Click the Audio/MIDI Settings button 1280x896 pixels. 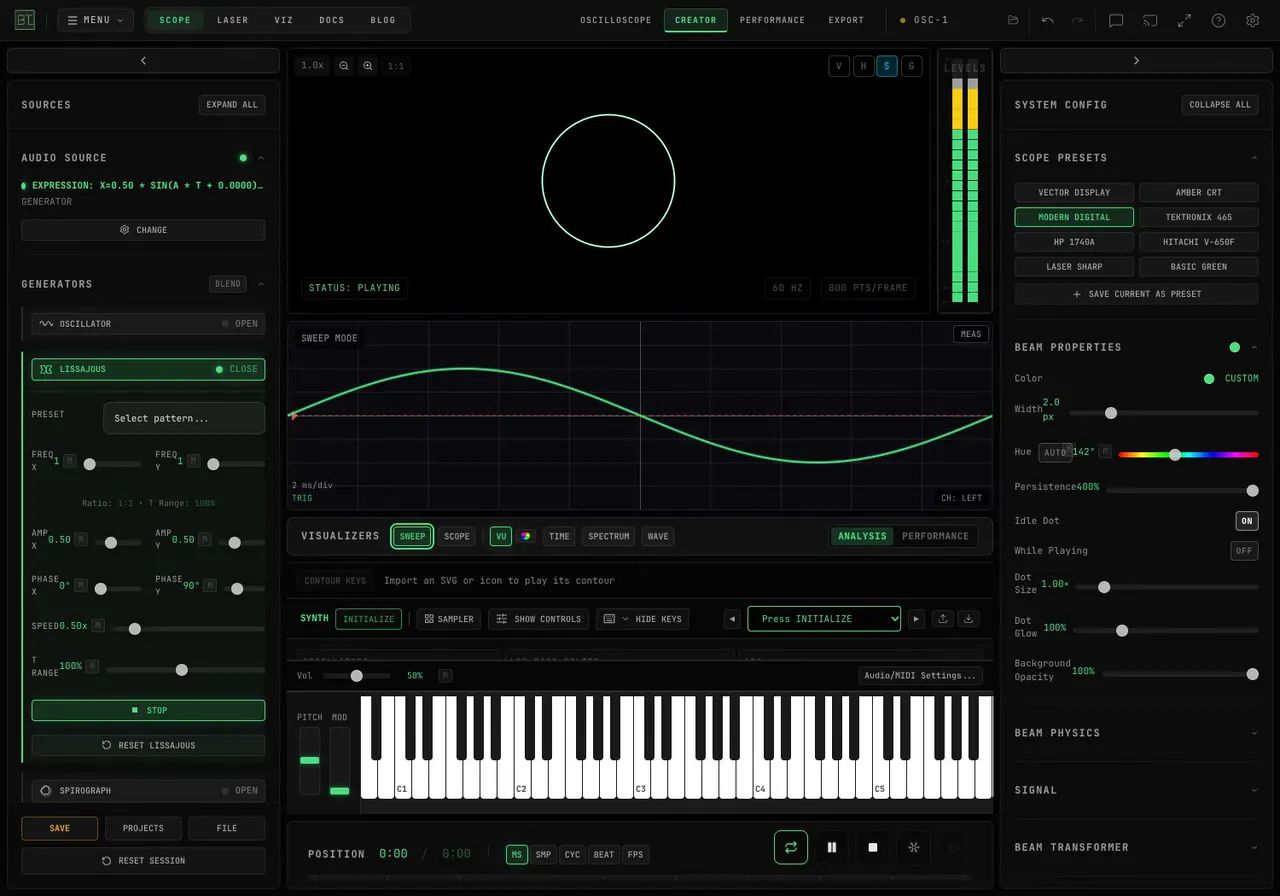coord(920,676)
